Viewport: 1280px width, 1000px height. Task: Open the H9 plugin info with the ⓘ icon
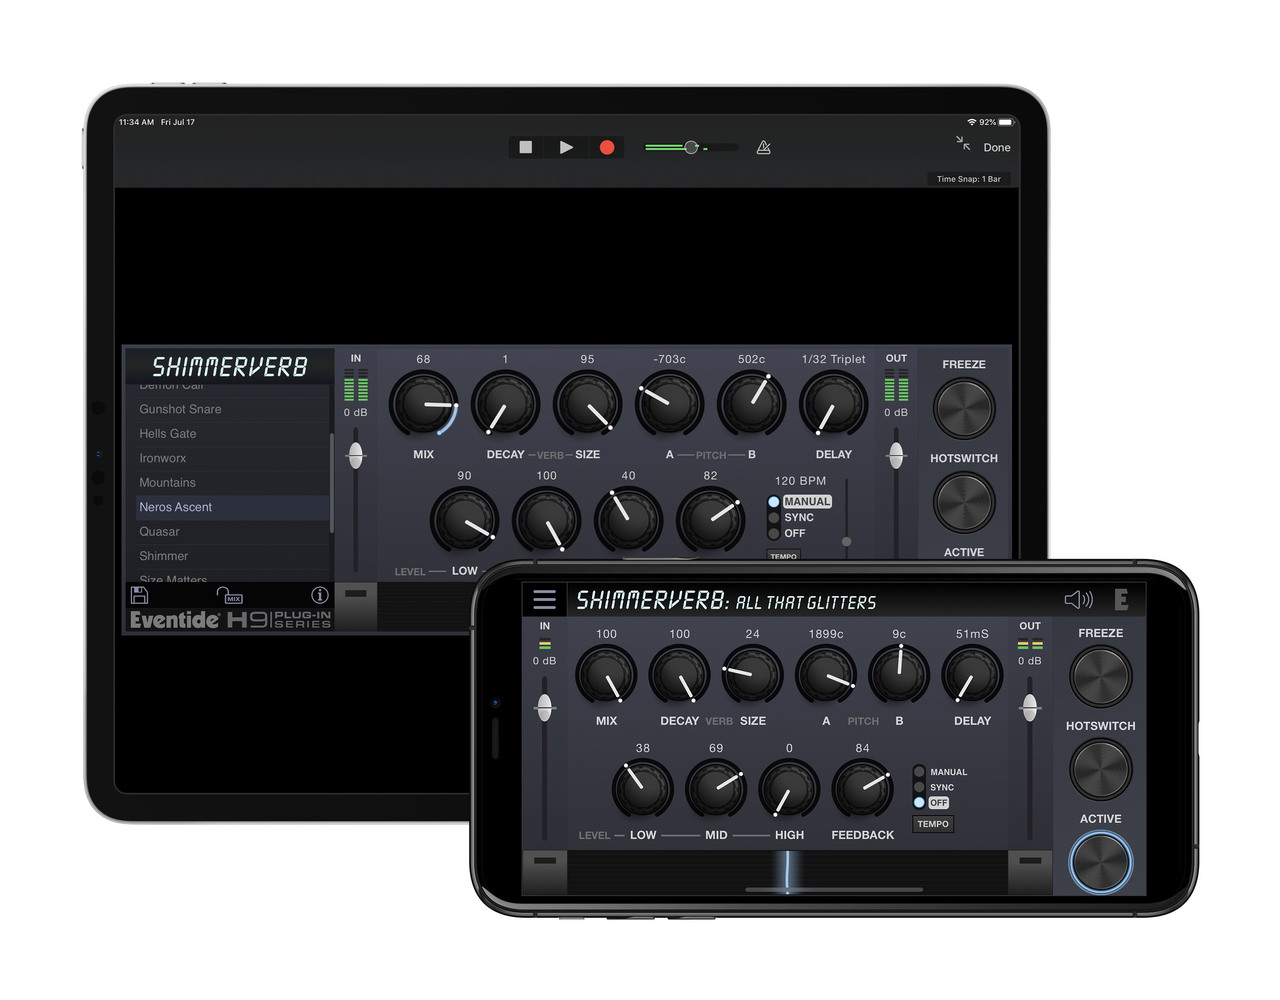coord(319,594)
